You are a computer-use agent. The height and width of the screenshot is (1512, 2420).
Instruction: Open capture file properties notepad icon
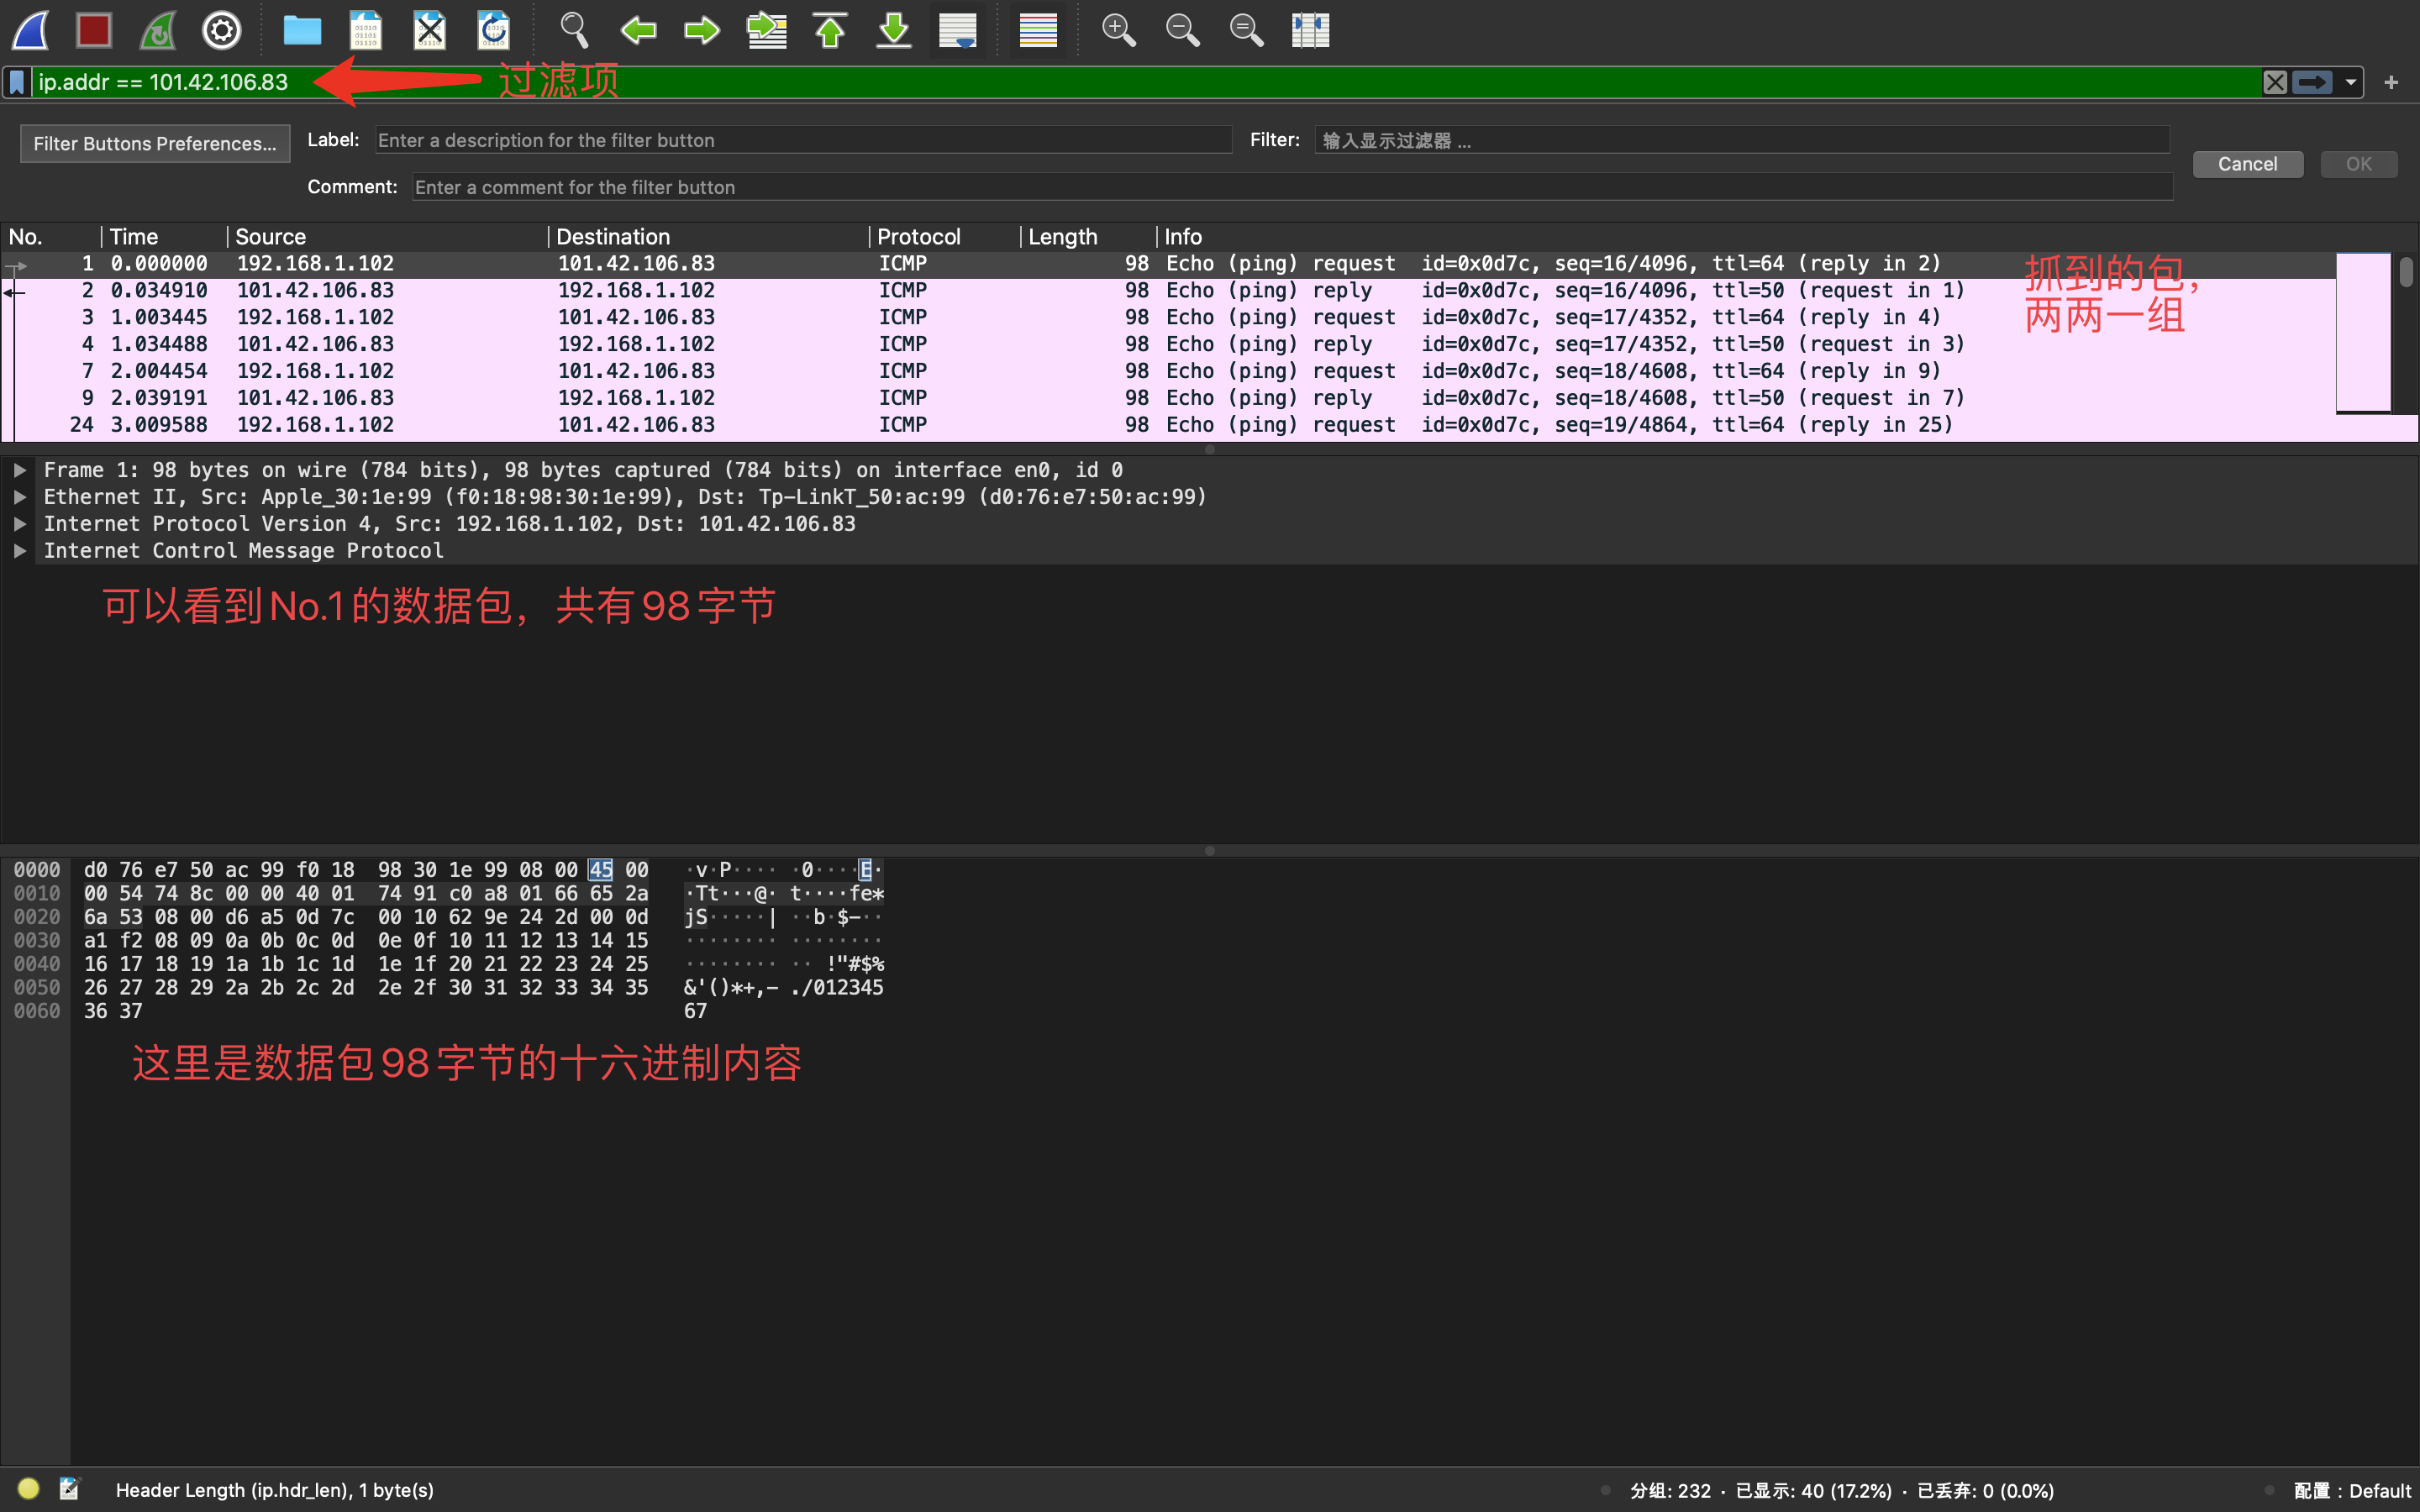(69, 1489)
